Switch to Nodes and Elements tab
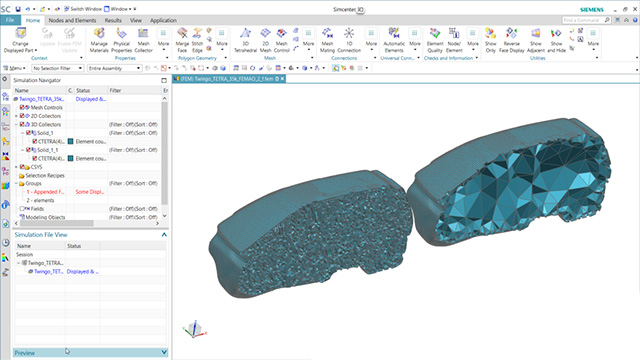 coord(72,20)
